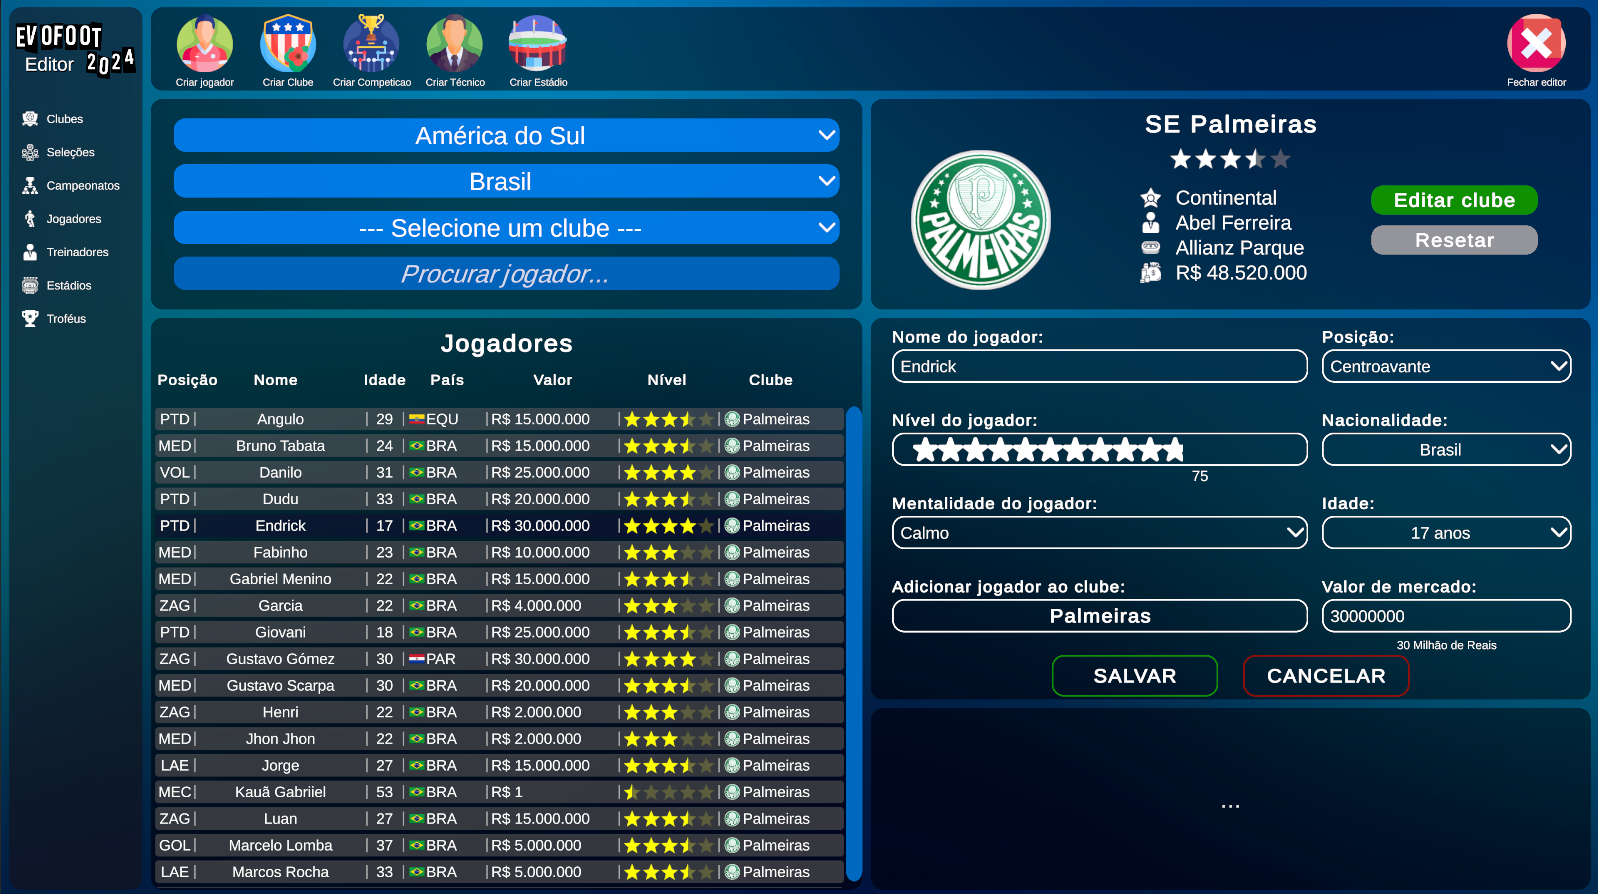Screen dimensions: 1598x894
Task: Click the Nível column header
Action: point(666,380)
